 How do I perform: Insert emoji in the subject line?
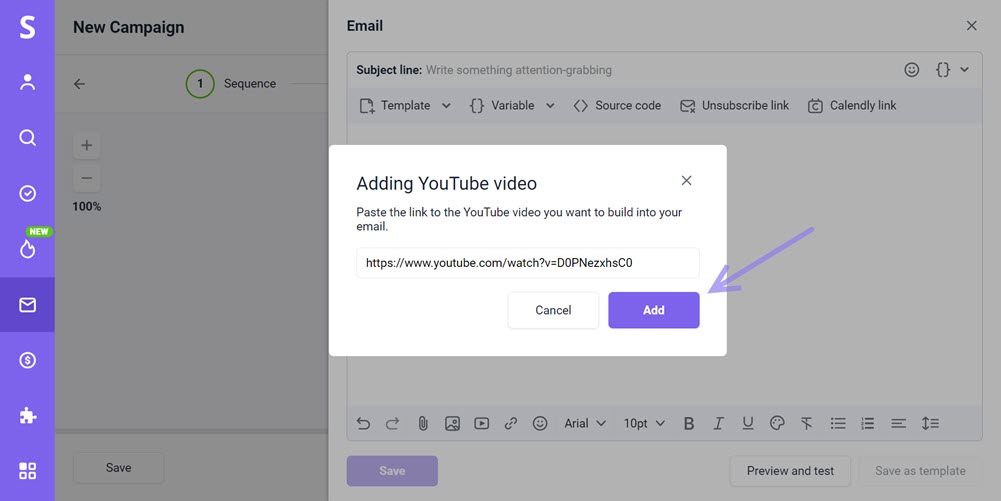click(912, 70)
